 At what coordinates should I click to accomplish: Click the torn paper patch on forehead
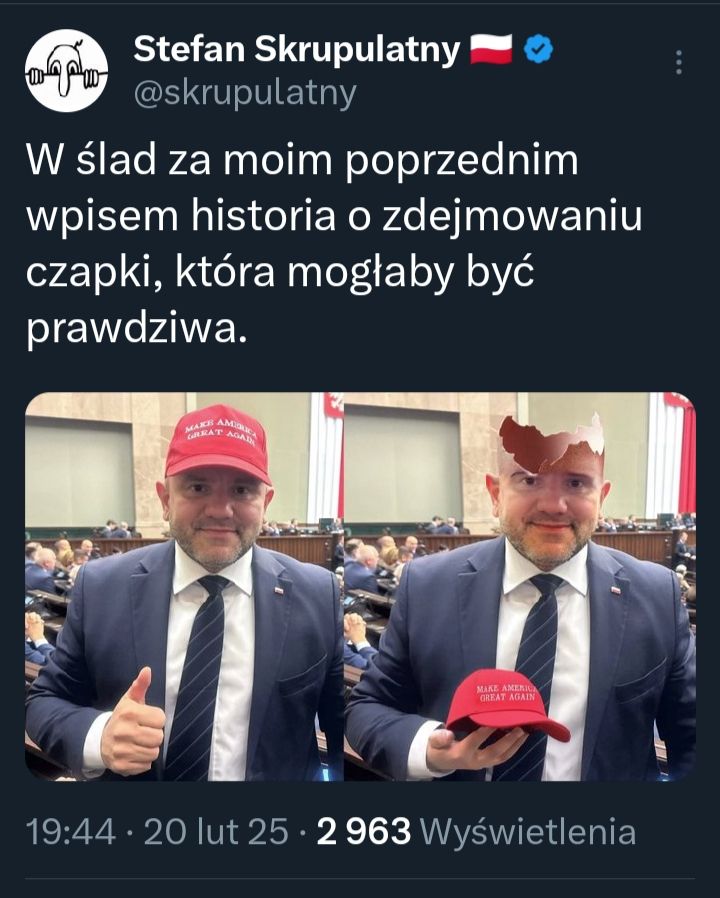[552, 442]
